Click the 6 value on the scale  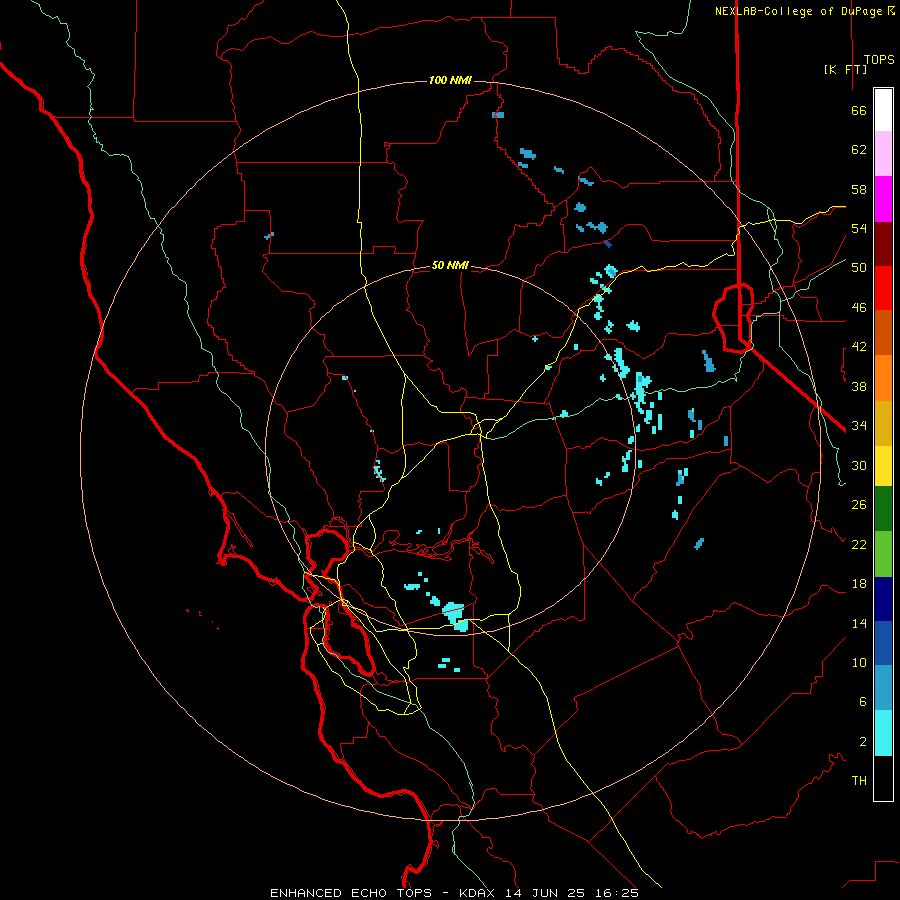tap(863, 701)
